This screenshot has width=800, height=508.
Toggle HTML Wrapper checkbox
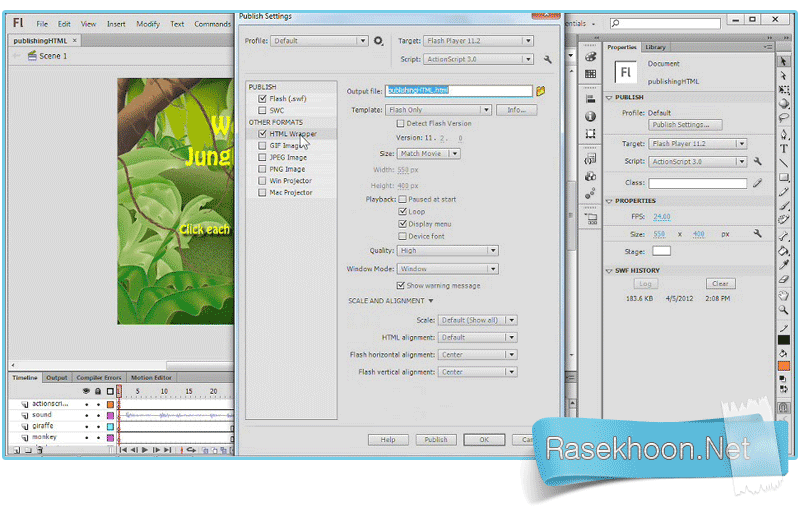coord(262,134)
